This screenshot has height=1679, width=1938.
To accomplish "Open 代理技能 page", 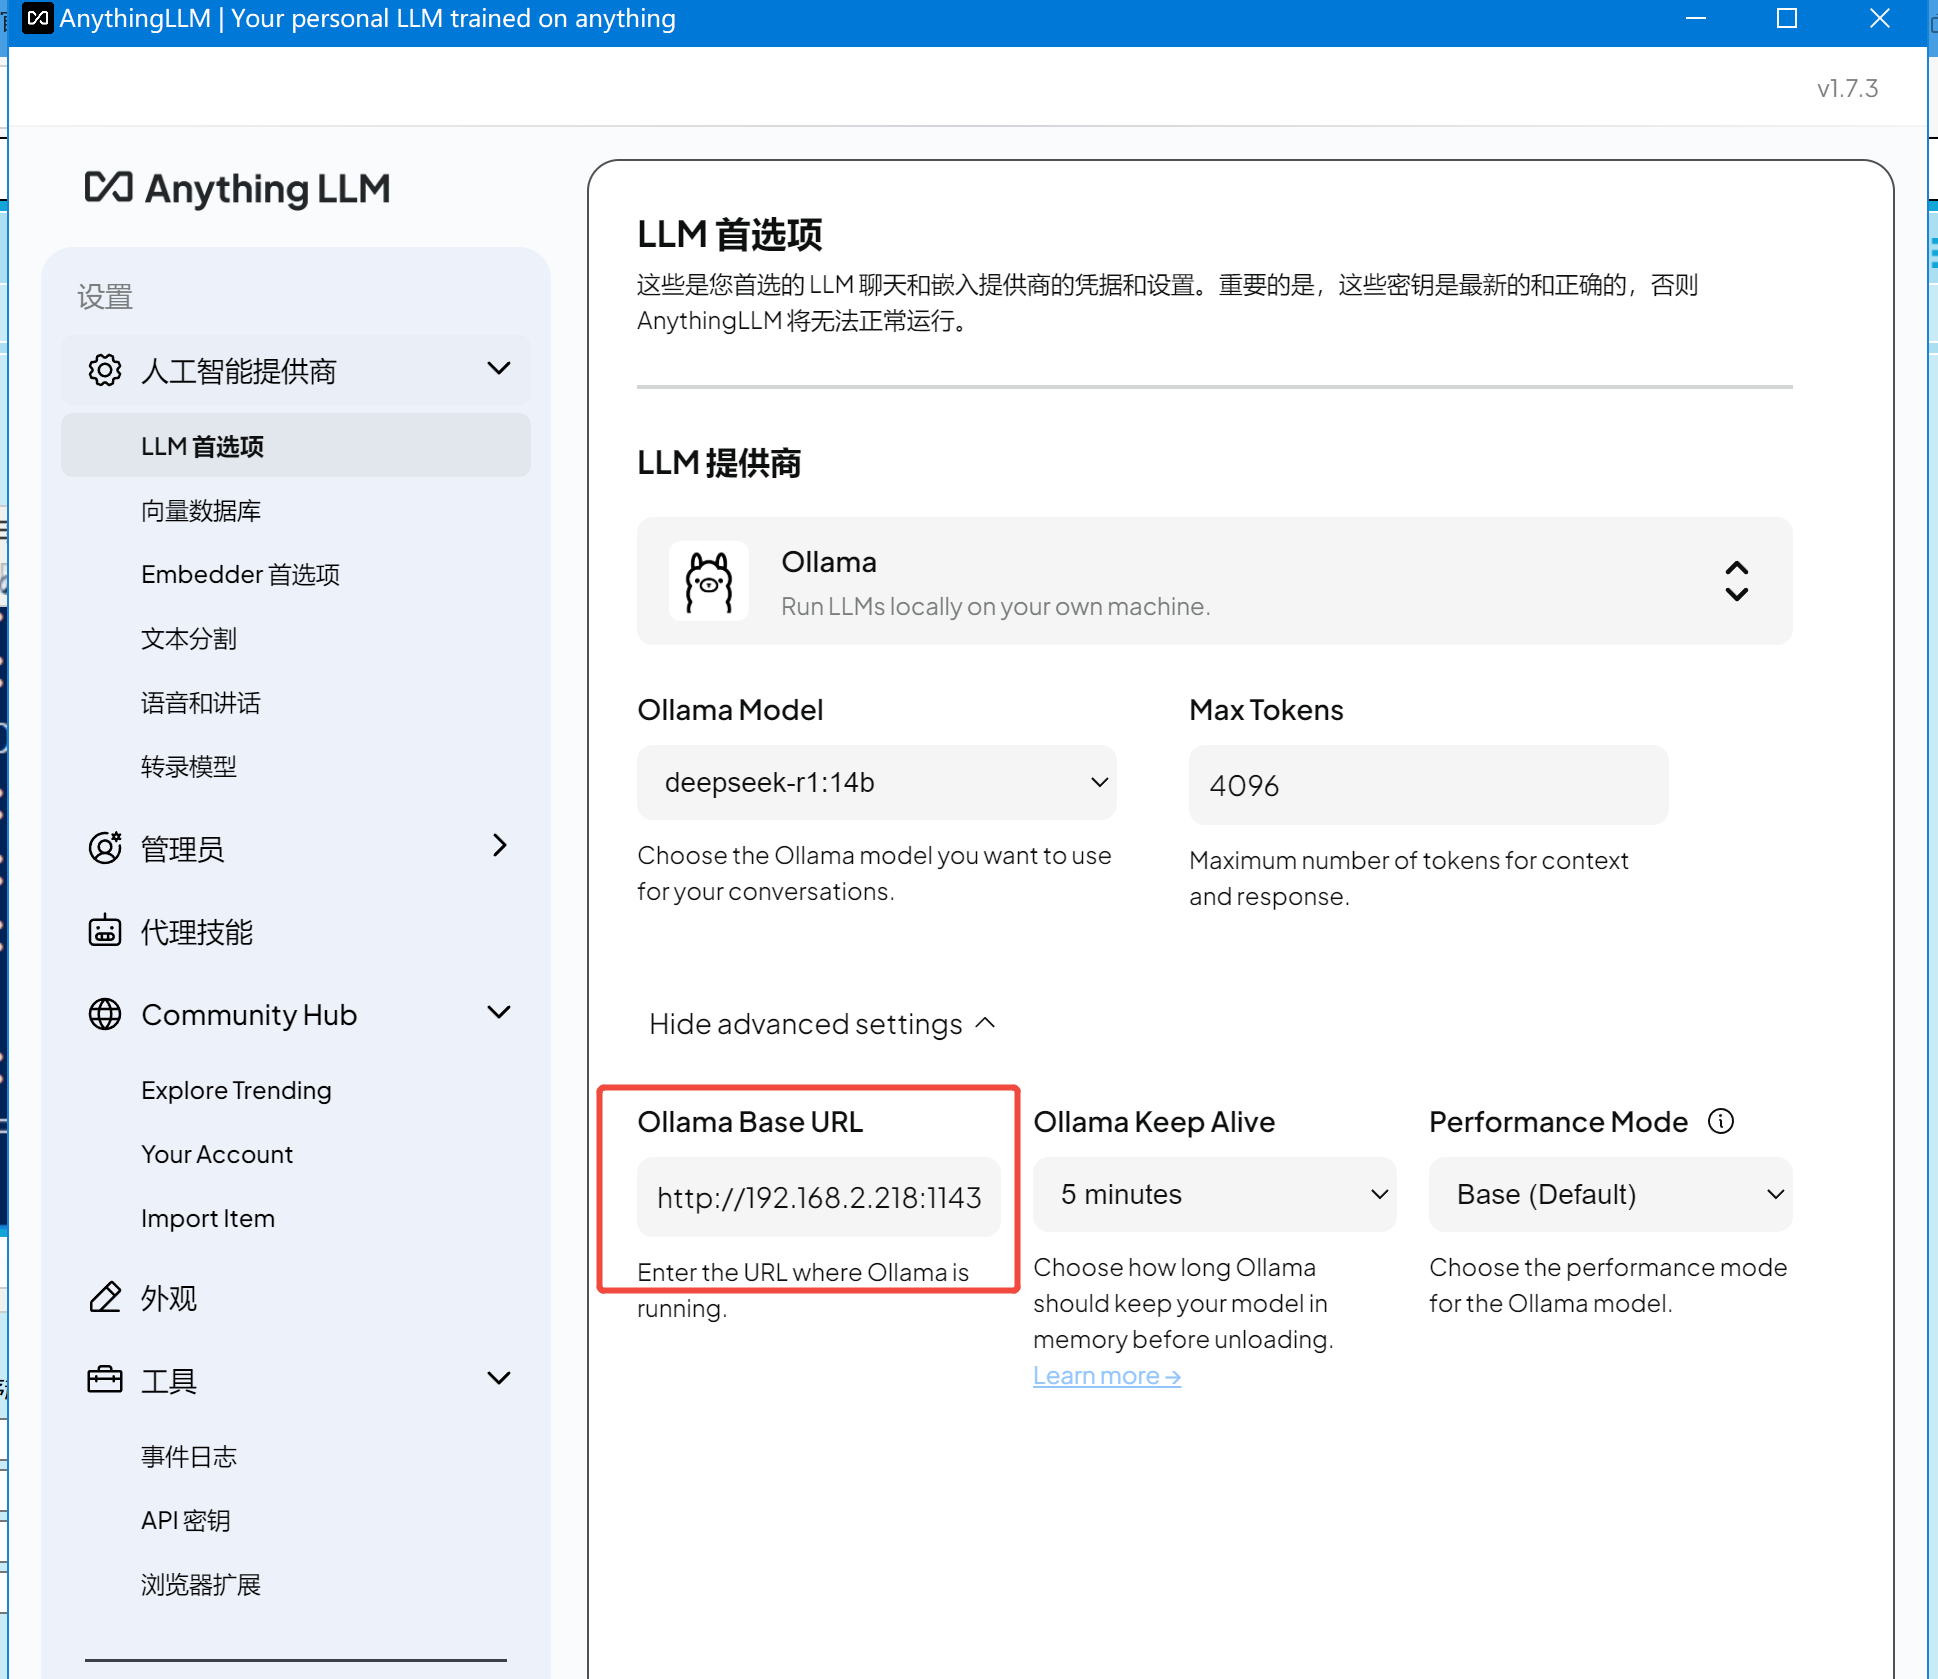I will point(197,932).
